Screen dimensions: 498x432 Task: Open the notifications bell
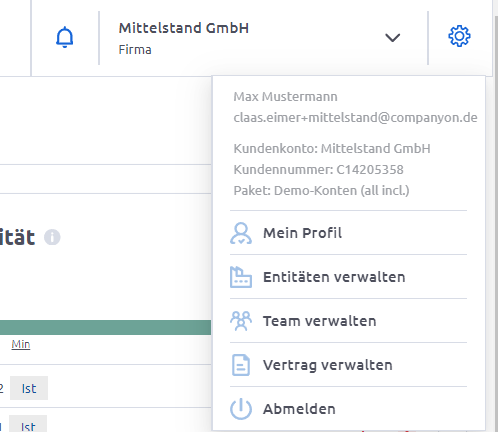[x=64, y=37]
